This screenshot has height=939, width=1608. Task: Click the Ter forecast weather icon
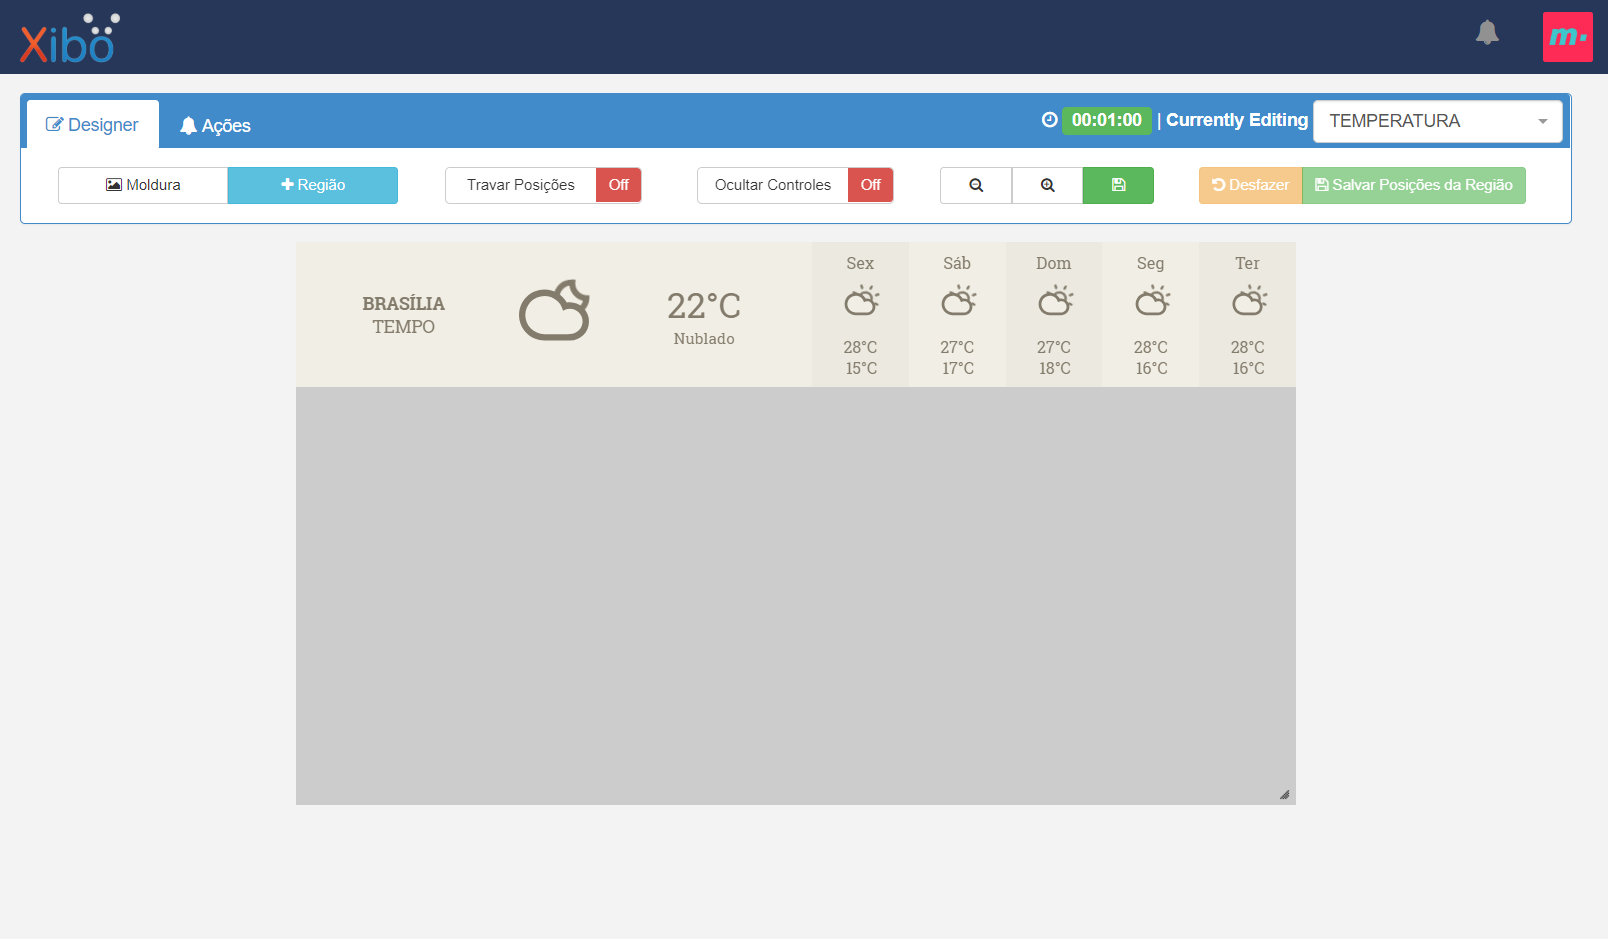pos(1249,300)
